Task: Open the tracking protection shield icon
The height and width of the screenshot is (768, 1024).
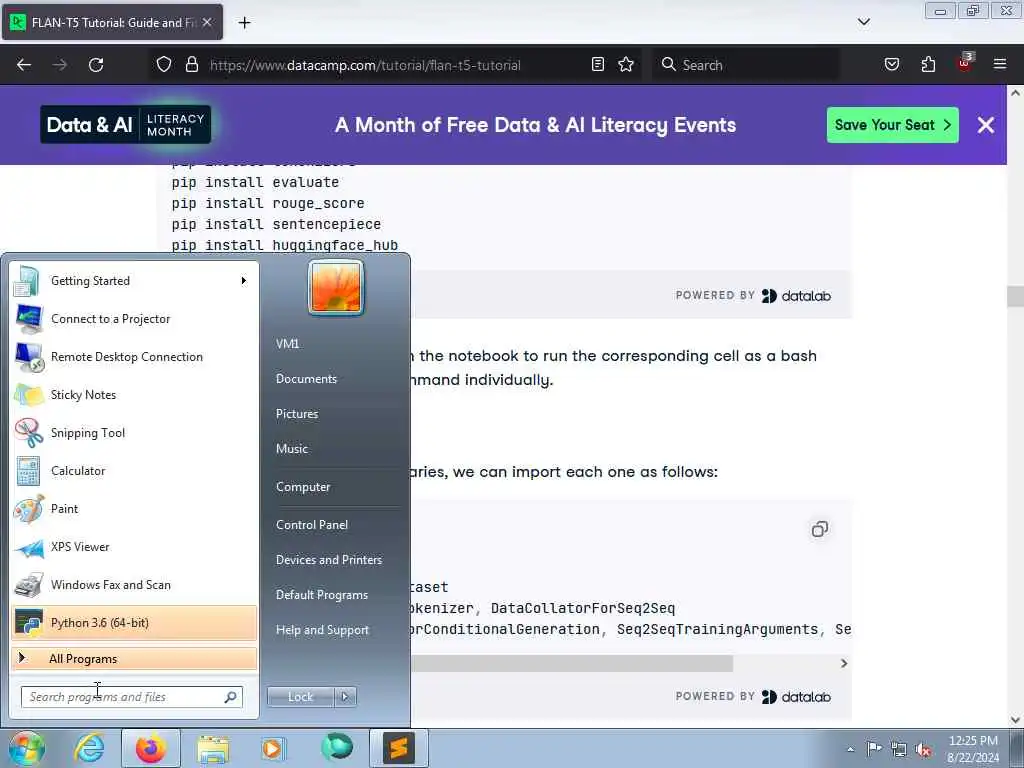Action: click(x=164, y=65)
